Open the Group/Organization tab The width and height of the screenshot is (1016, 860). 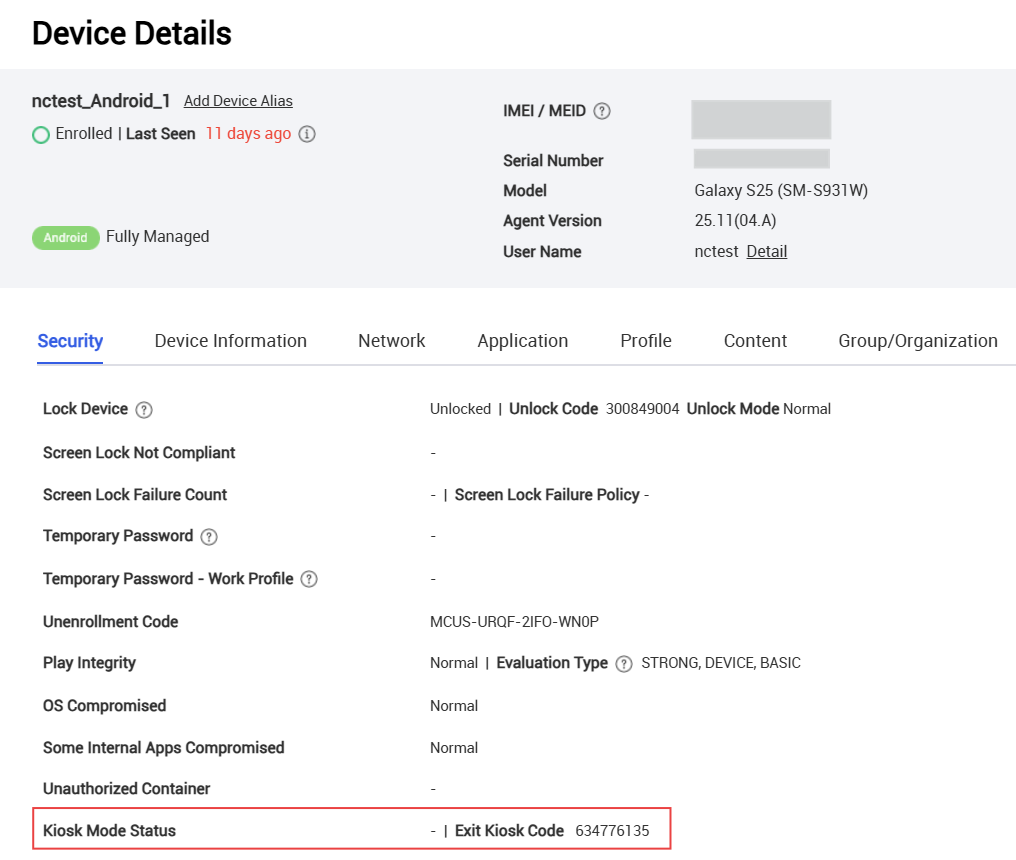(x=917, y=340)
